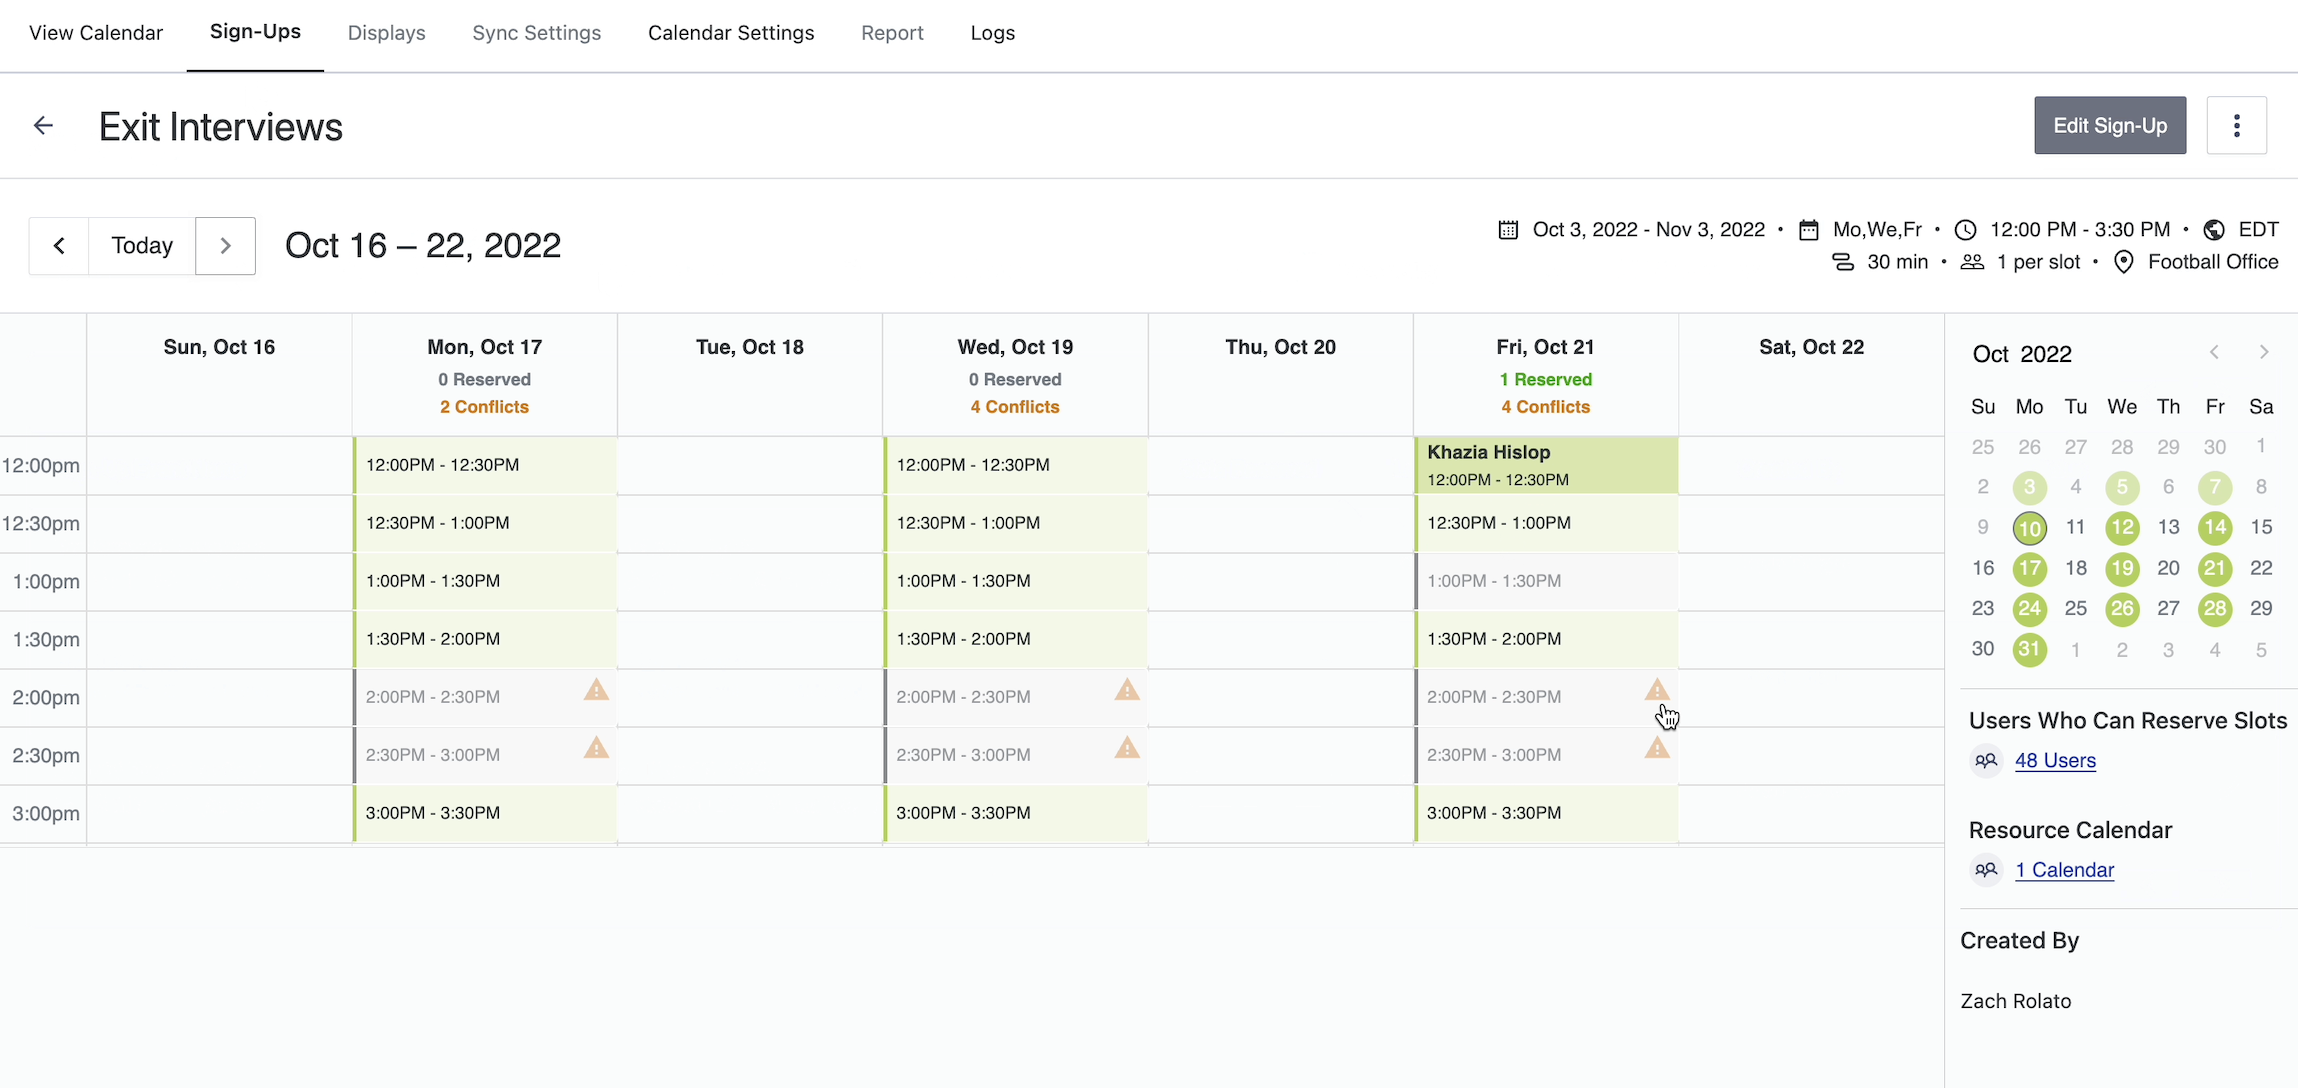
Task: Click users icon beside 48 Users
Action: point(1986,760)
